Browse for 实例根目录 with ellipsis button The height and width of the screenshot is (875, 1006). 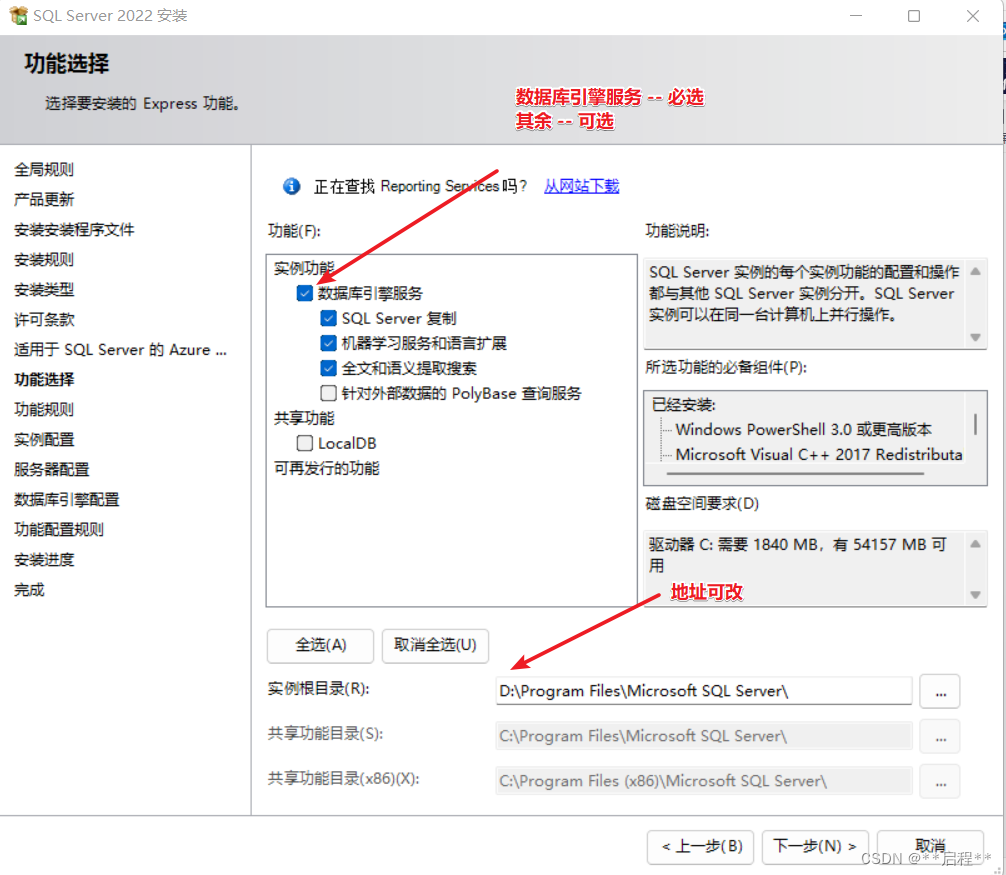940,692
